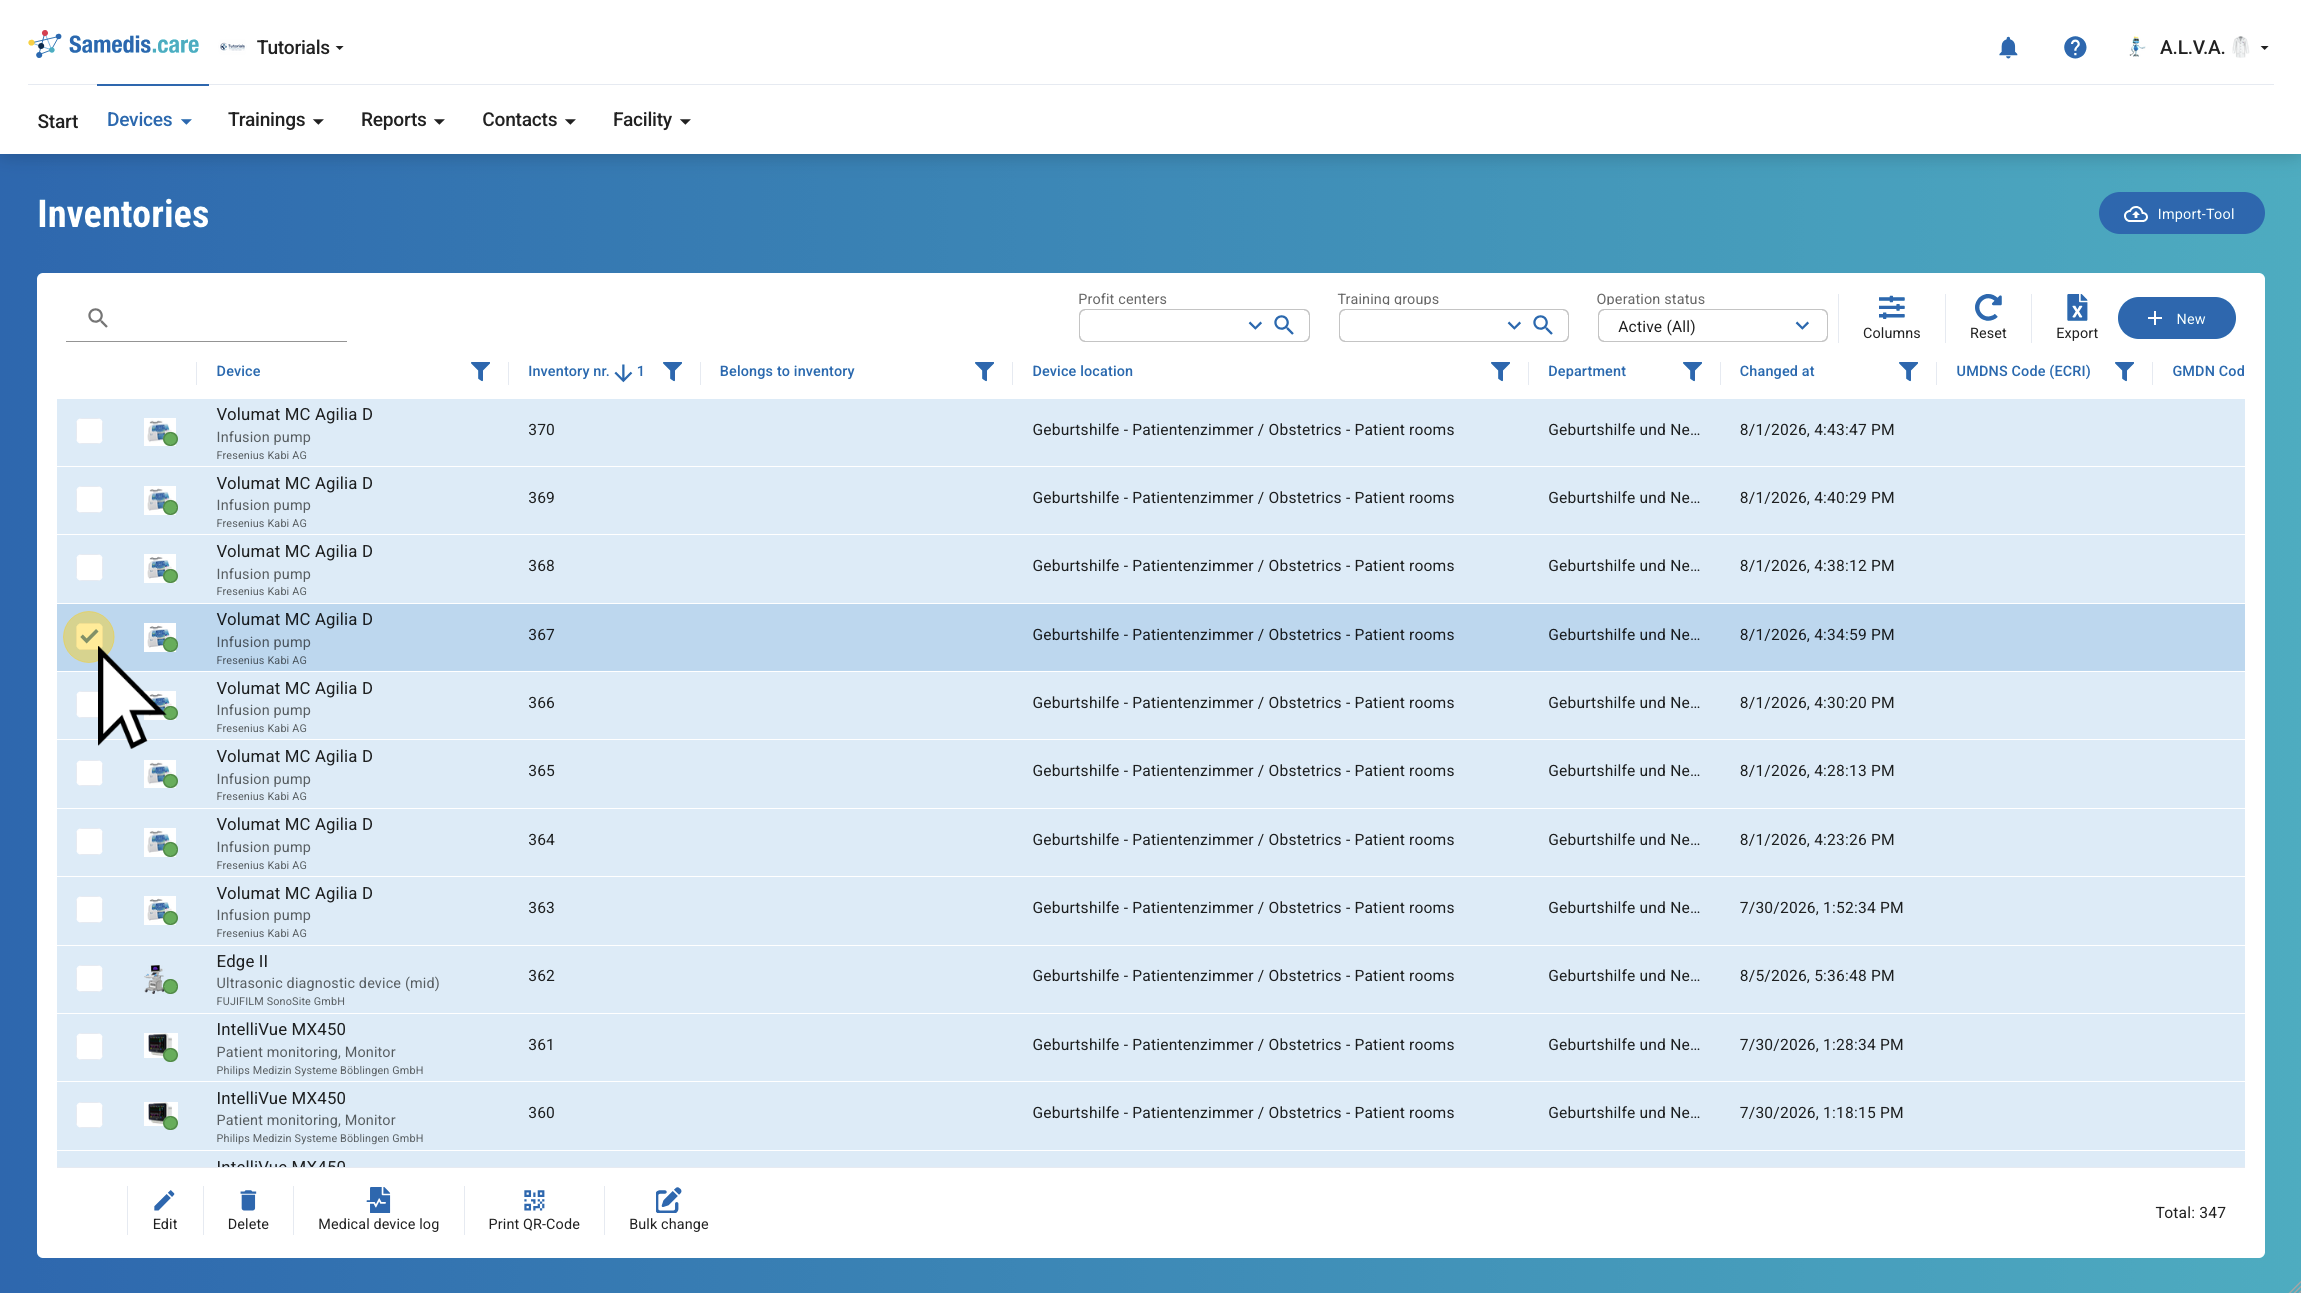2301x1293 pixels.
Task: Click the Samedis.care logo
Action: click(114, 45)
